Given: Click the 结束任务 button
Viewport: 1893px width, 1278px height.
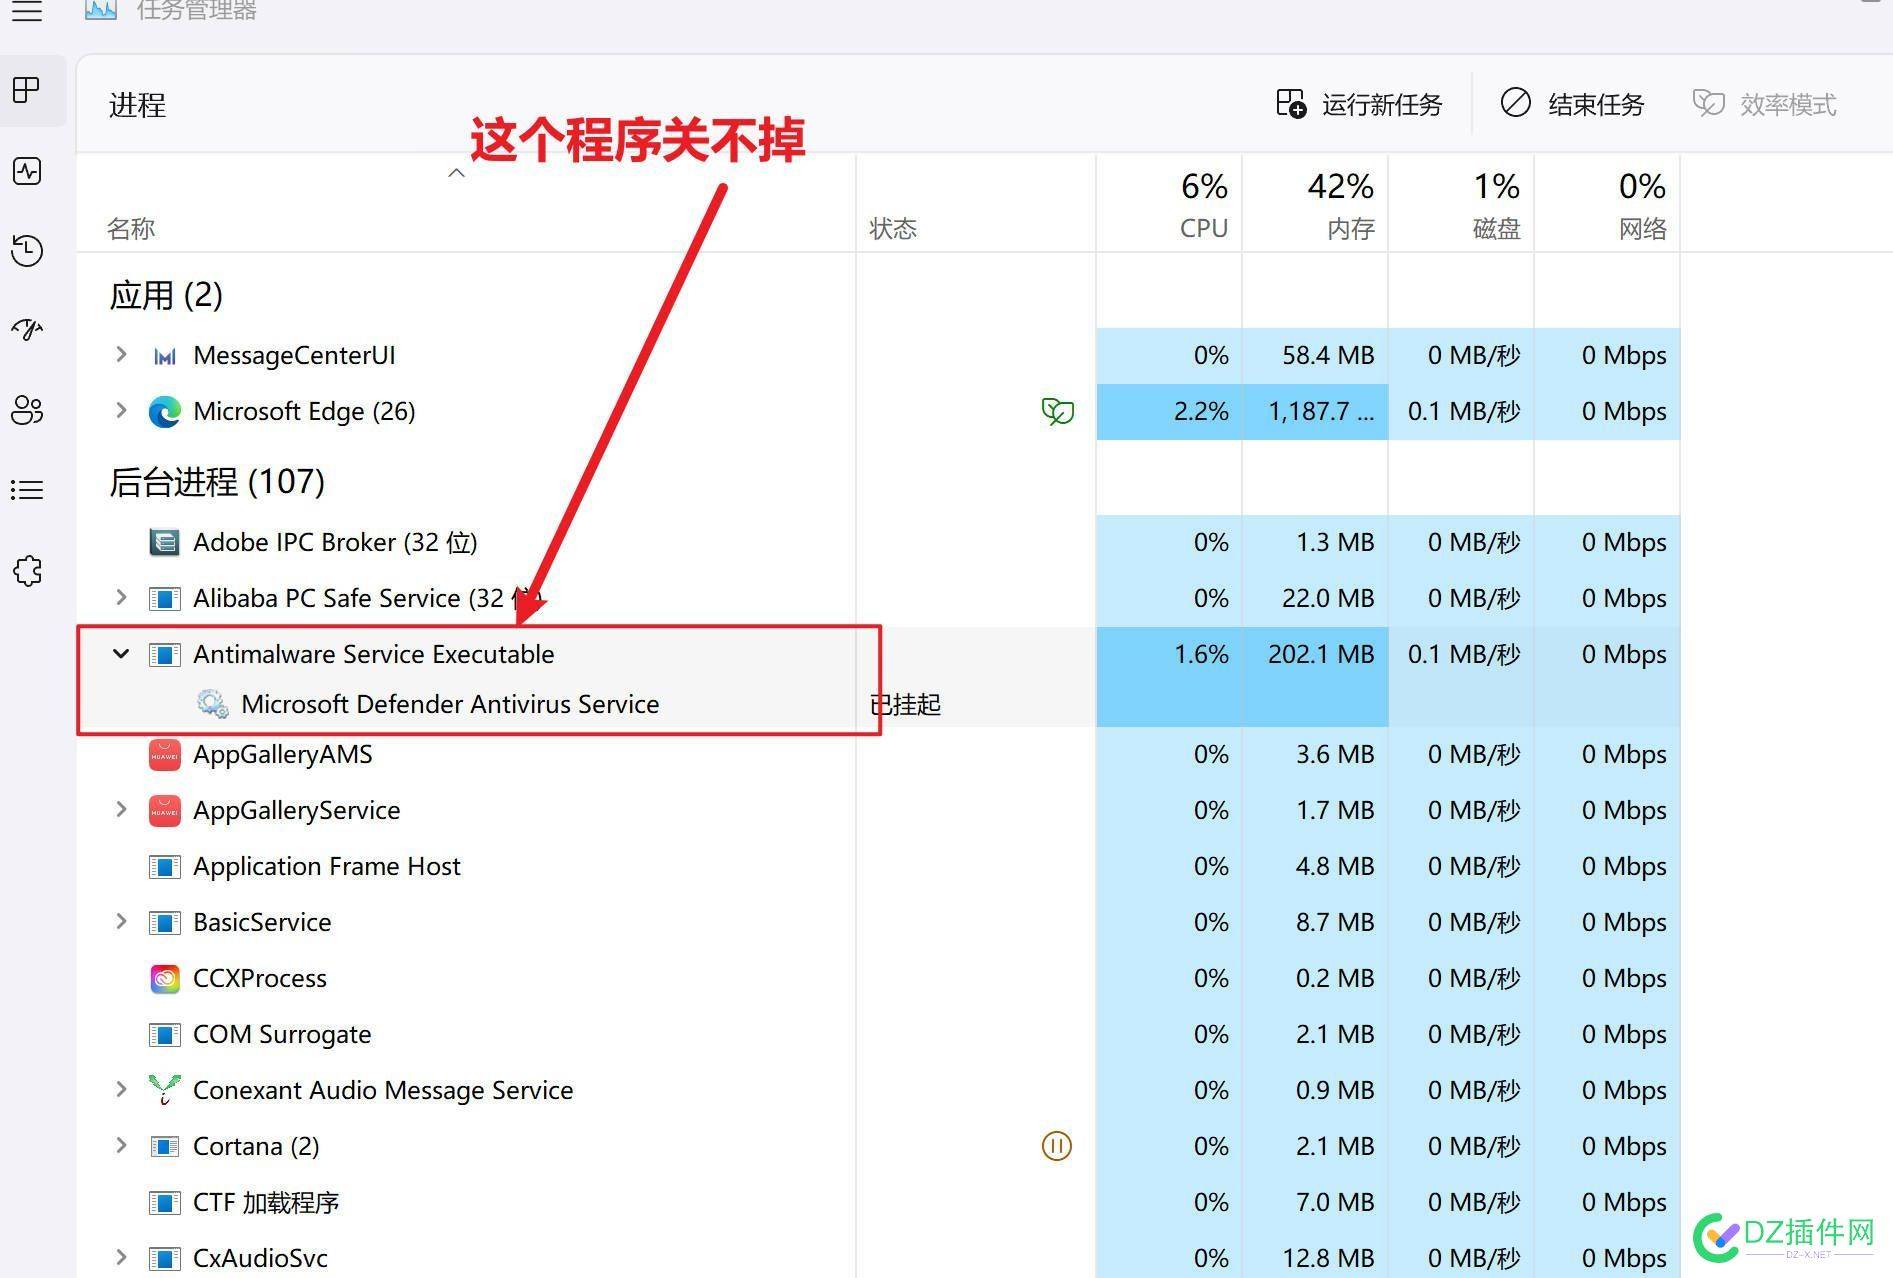Looking at the screenshot, I should pos(1572,104).
